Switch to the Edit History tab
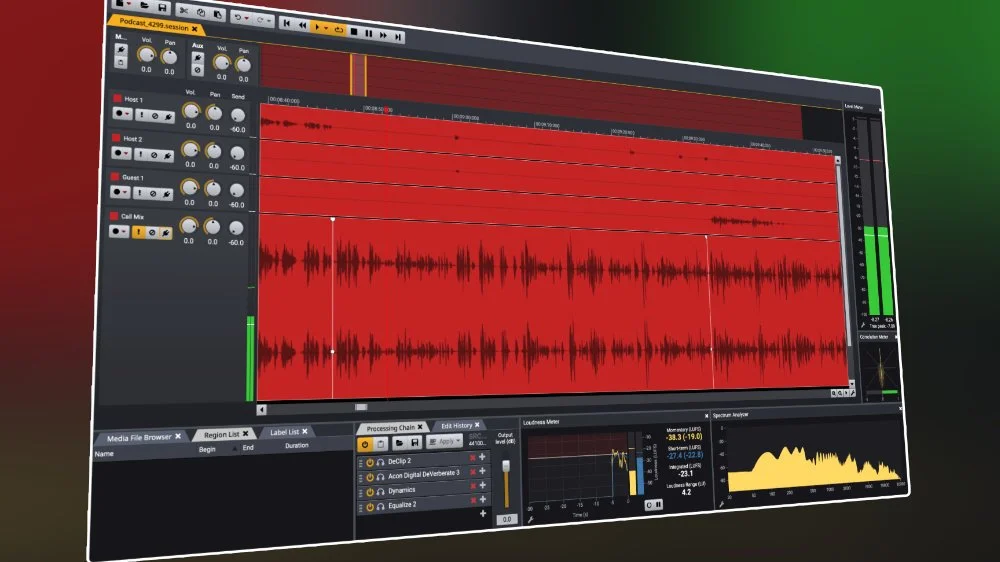The width and height of the screenshot is (1000, 562). click(x=459, y=425)
